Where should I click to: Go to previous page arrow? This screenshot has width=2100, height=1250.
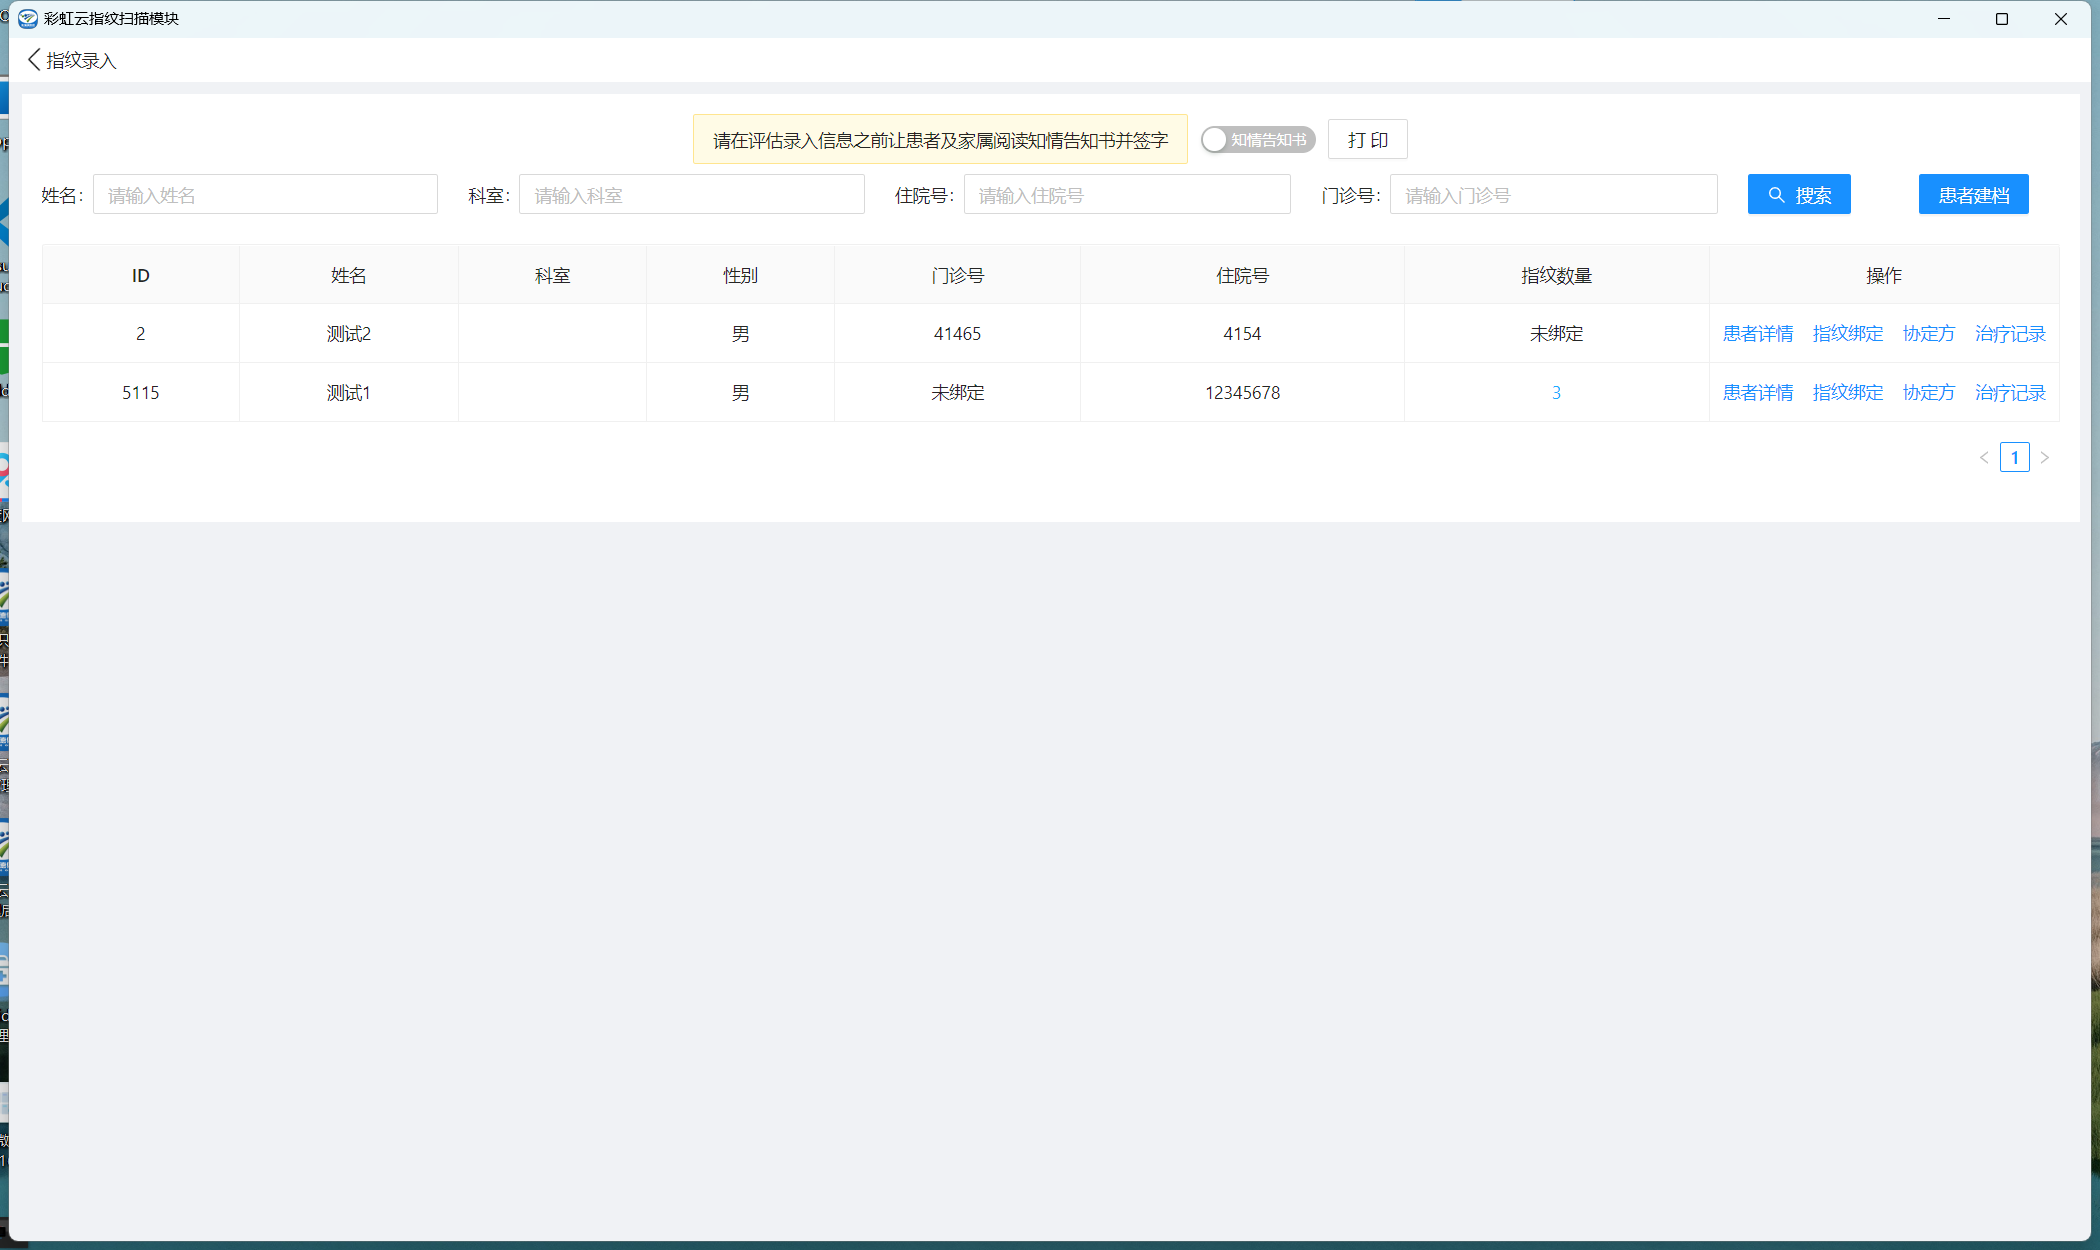1984,458
